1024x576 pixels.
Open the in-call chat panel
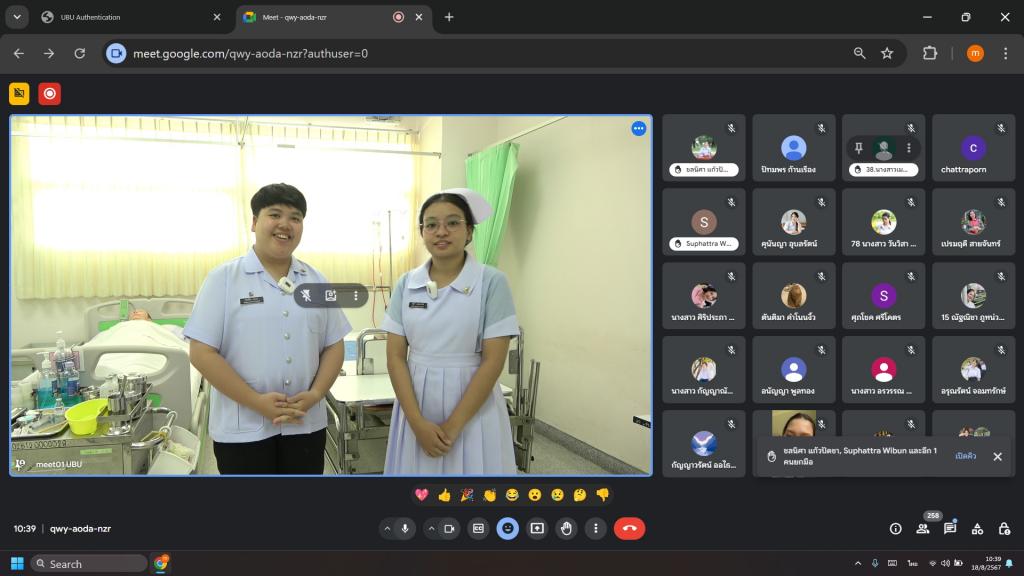[950, 528]
